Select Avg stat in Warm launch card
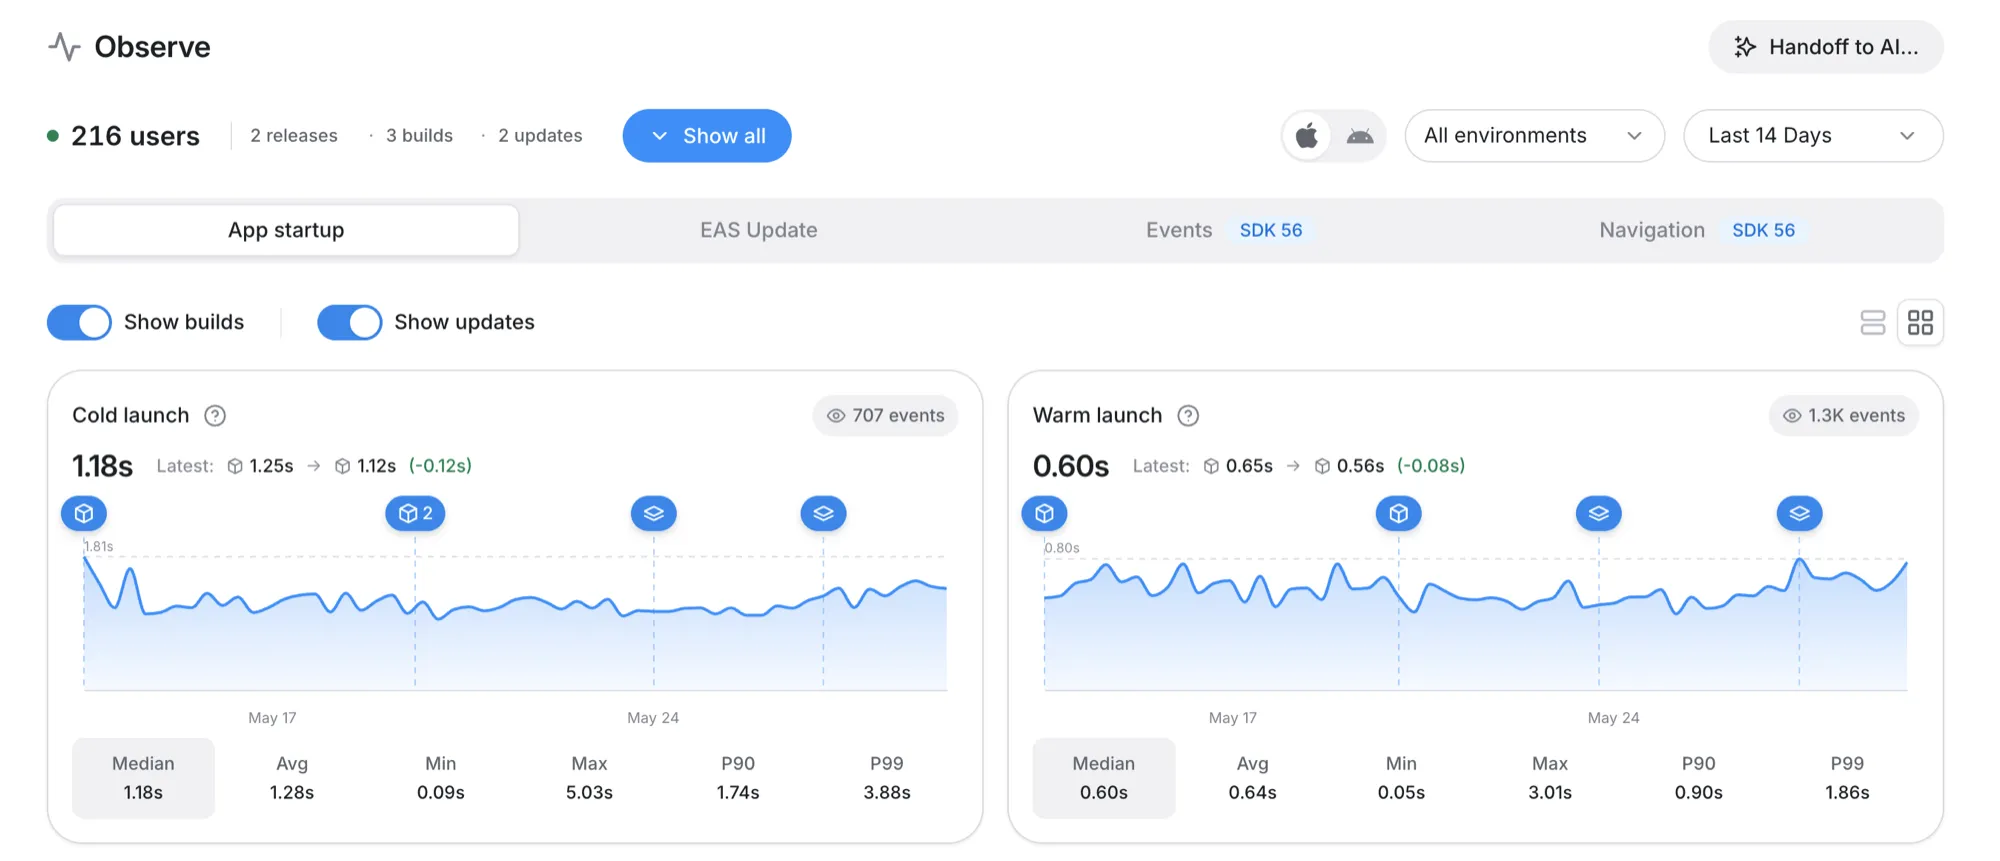This screenshot has width=2000, height=861. (1253, 778)
